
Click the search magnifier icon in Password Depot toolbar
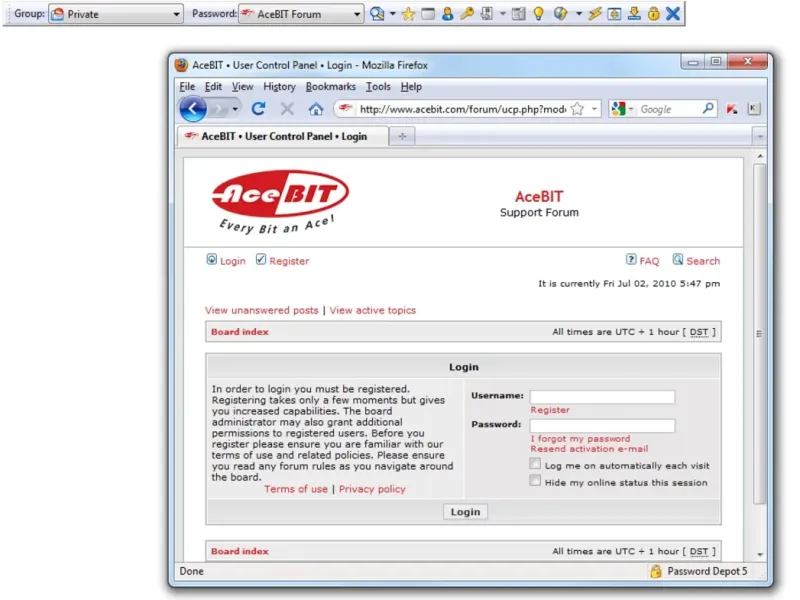coord(377,14)
